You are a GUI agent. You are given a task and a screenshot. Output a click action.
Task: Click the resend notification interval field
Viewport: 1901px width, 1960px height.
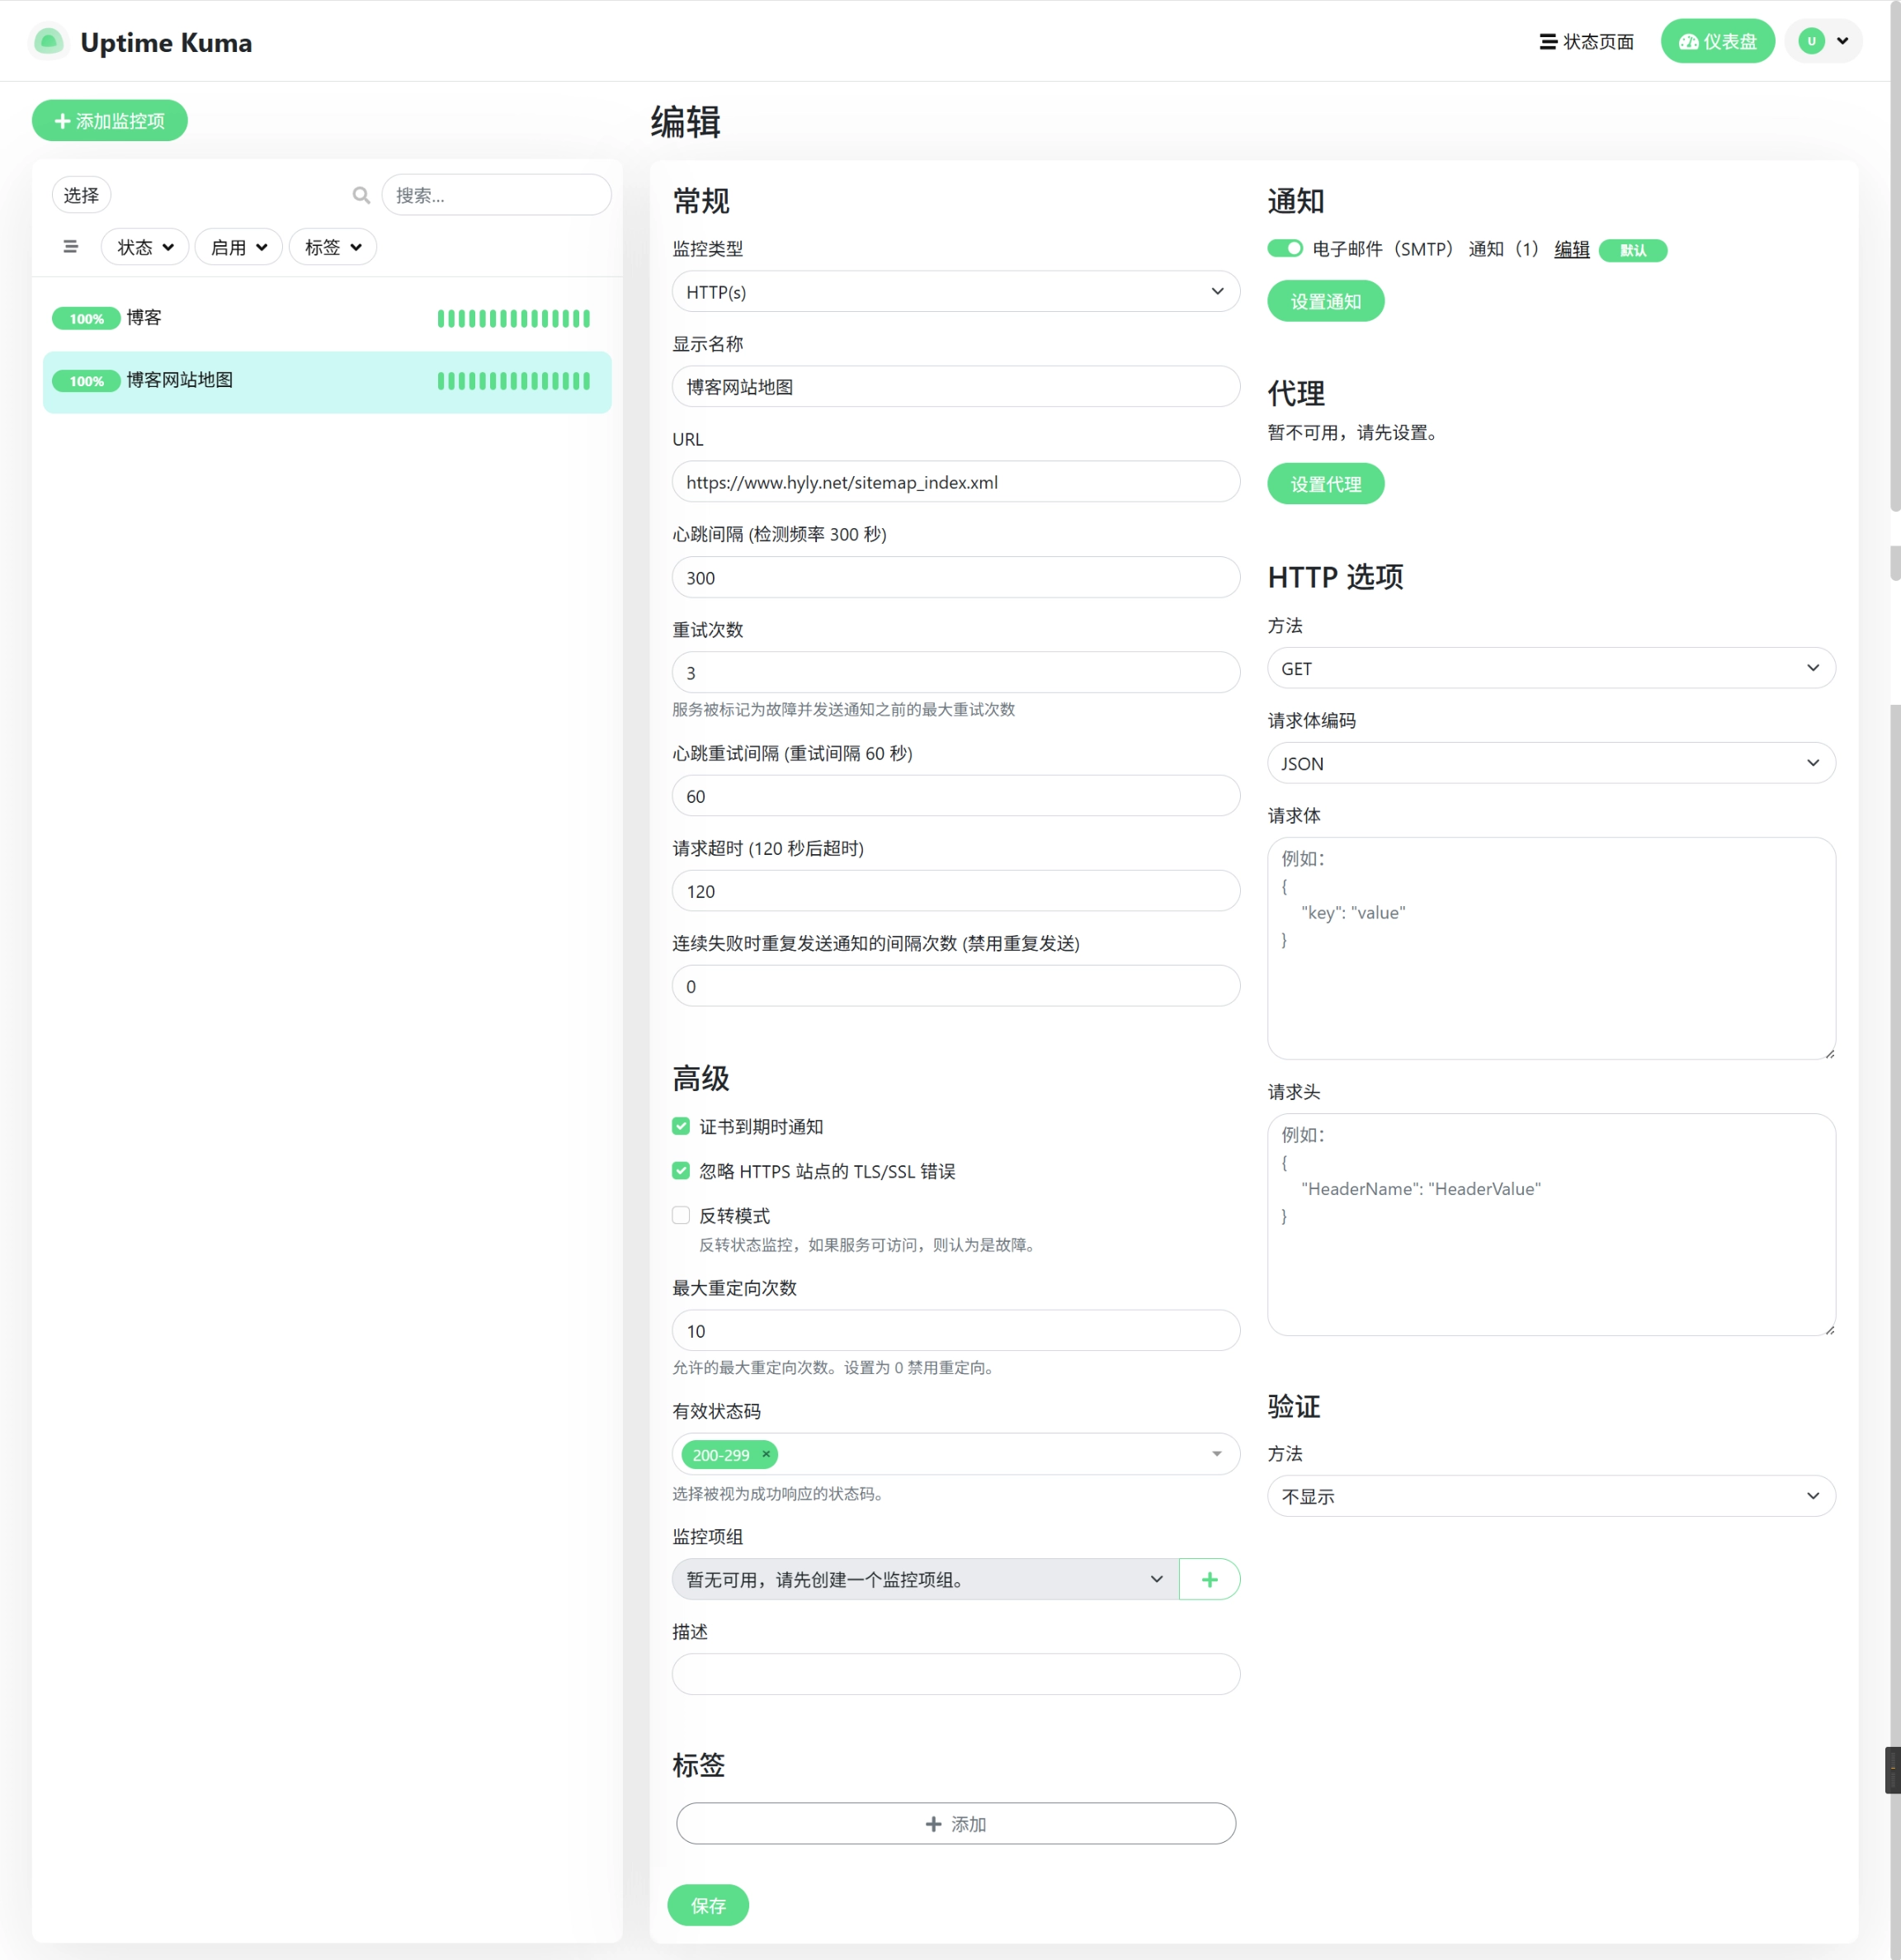pyautogui.click(x=956, y=985)
